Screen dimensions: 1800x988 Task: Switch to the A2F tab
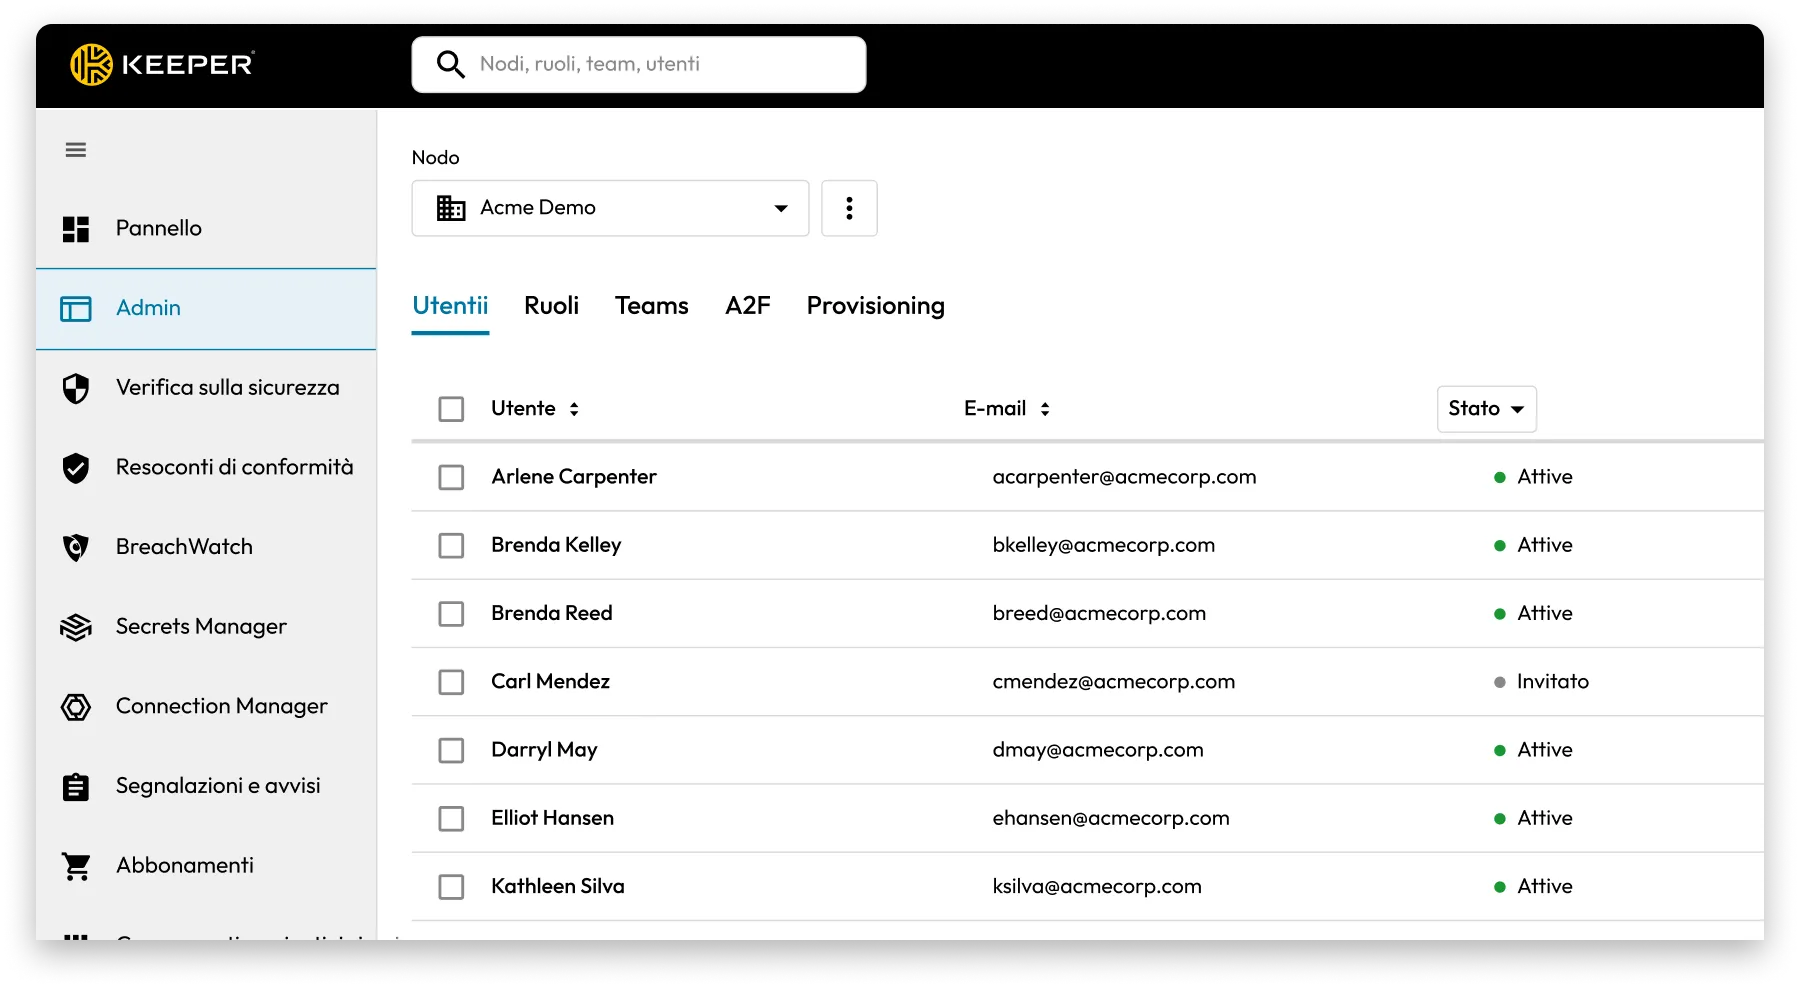[747, 306]
